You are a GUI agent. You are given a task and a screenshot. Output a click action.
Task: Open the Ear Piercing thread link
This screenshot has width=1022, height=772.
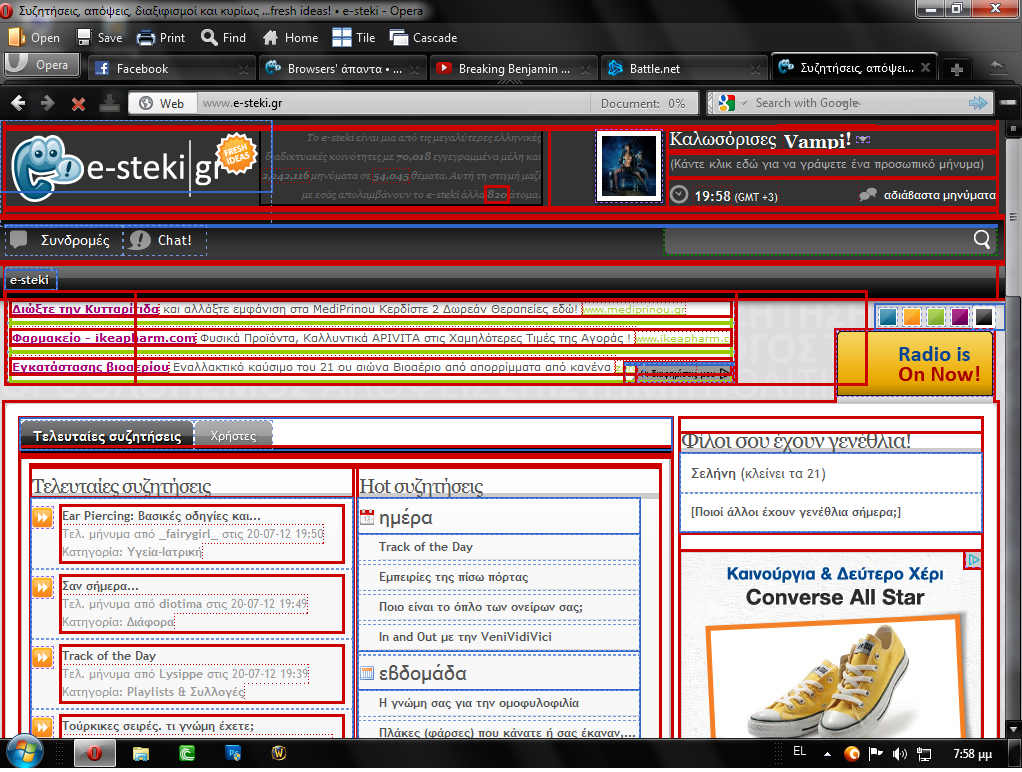point(161,516)
